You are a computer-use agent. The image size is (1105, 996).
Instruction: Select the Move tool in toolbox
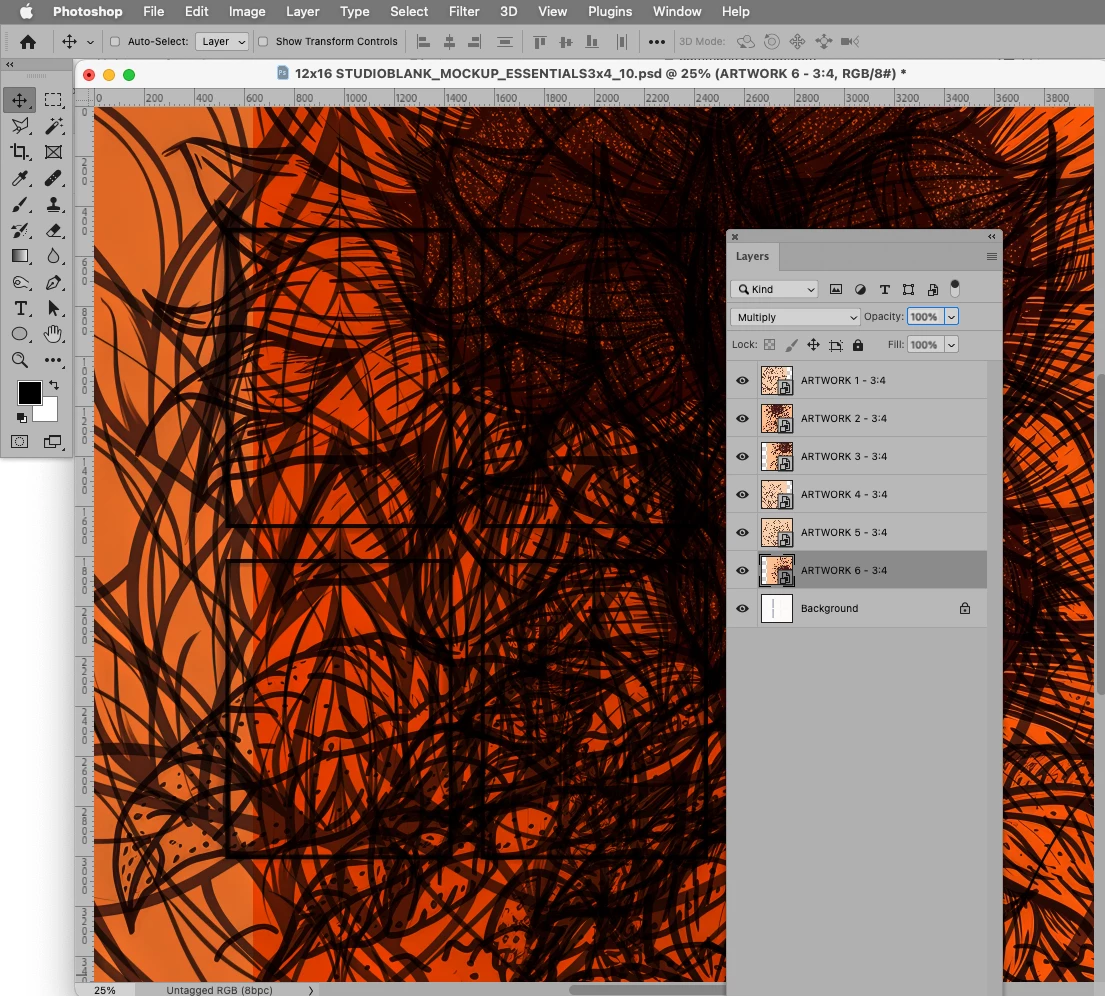tap(20, 100)
